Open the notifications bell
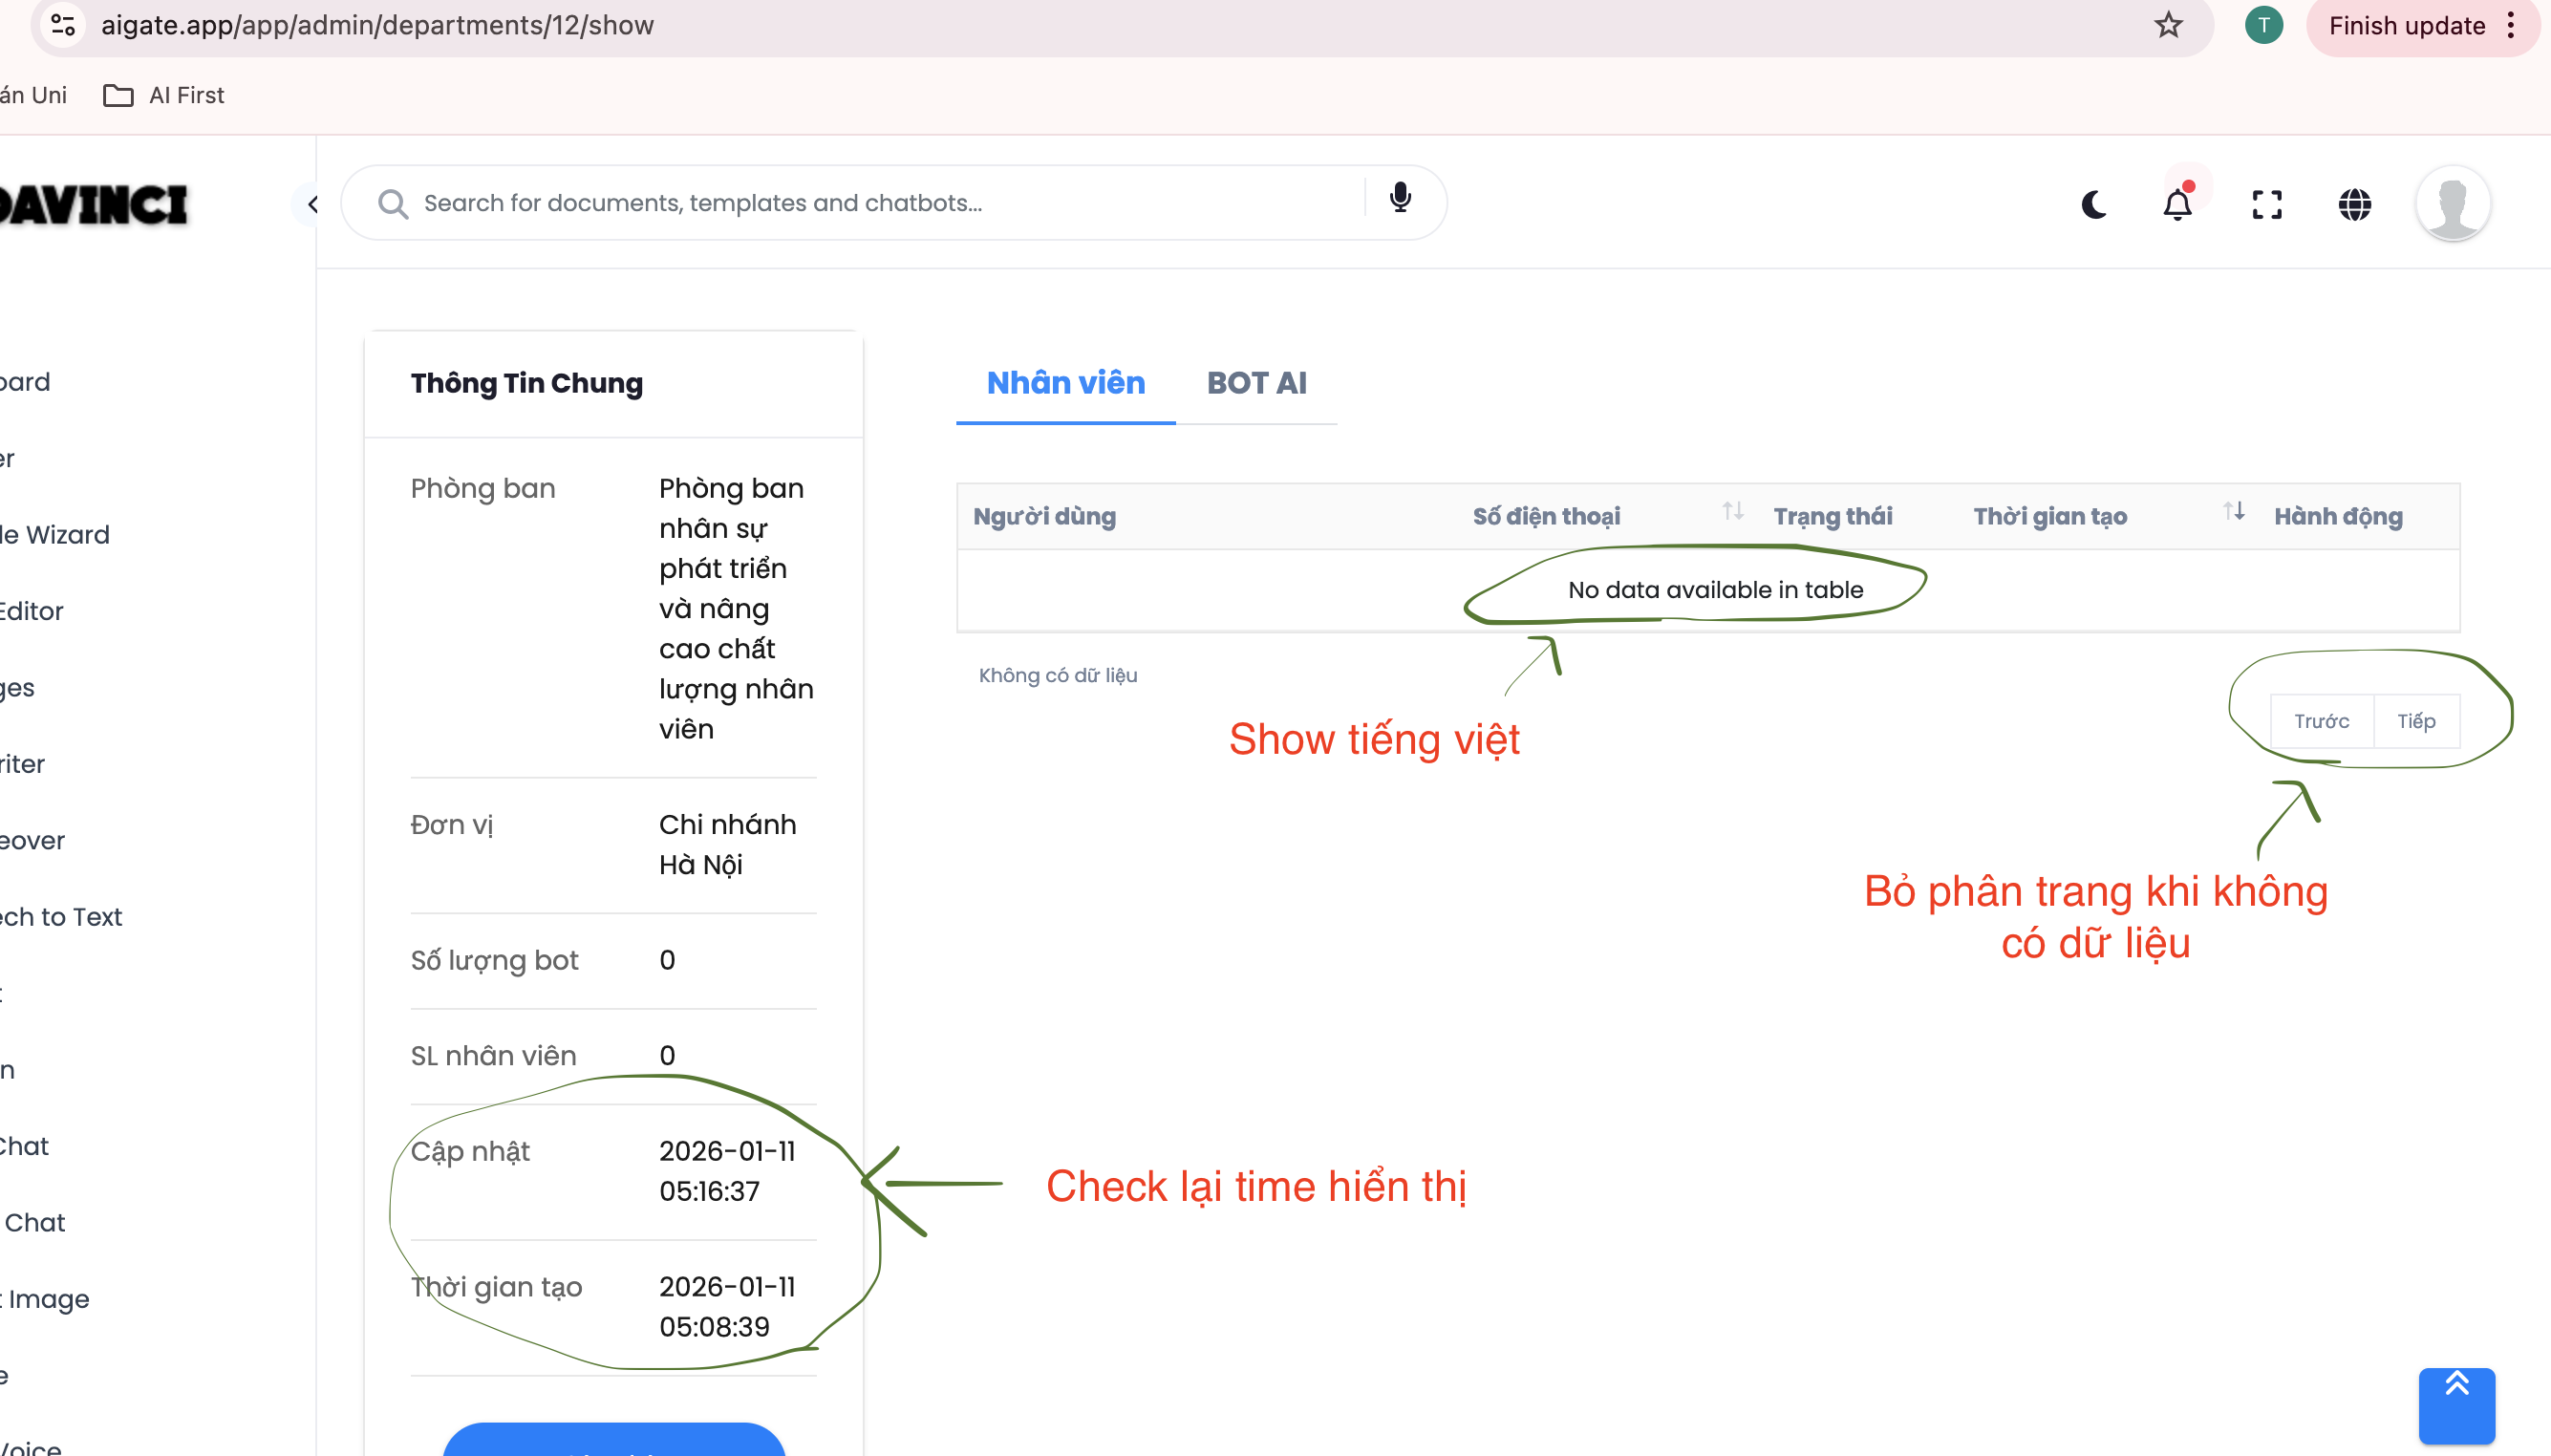 (2177, 205)
